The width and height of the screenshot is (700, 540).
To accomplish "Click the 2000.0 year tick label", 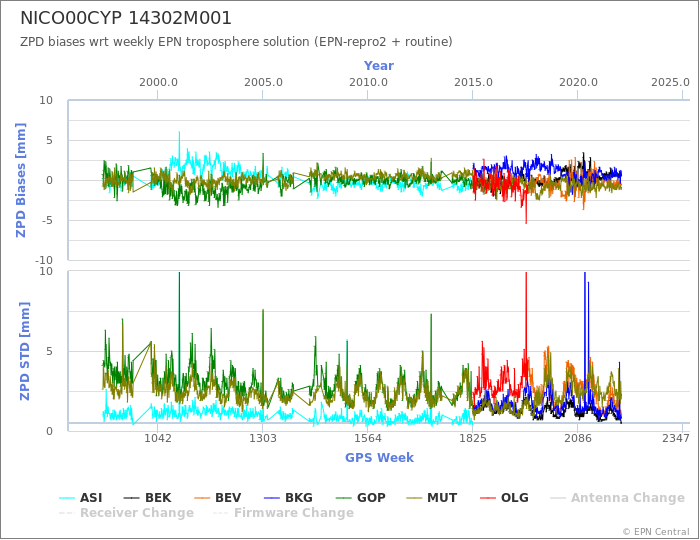I will pos(158,83).
